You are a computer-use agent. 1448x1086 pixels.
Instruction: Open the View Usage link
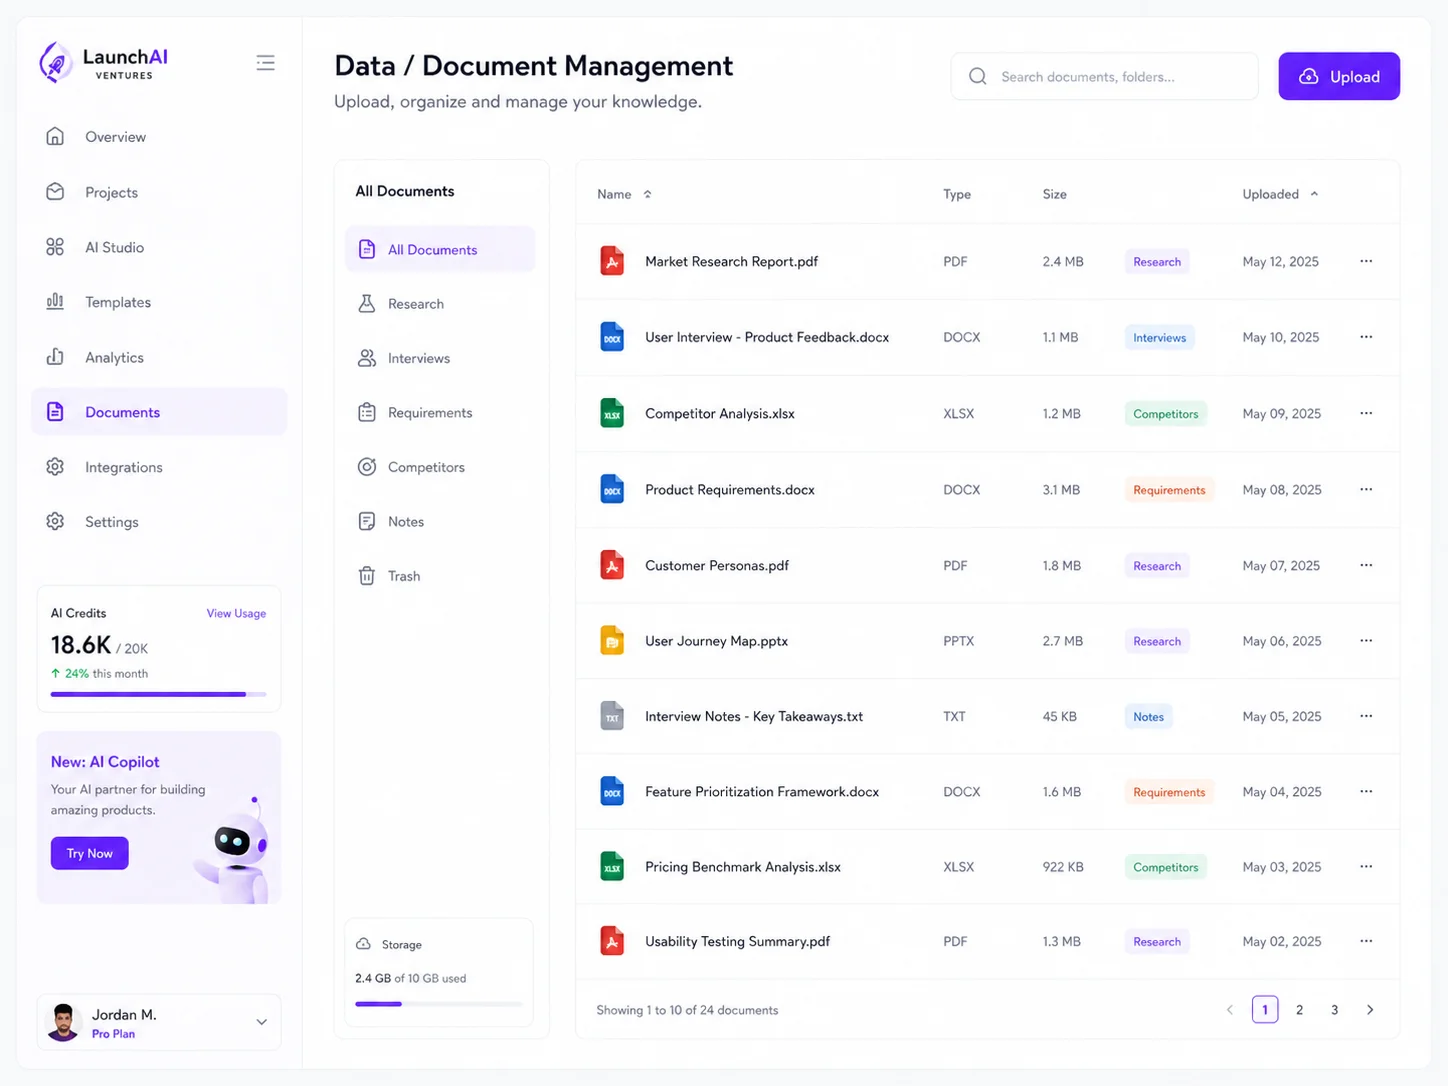point(236,613)
